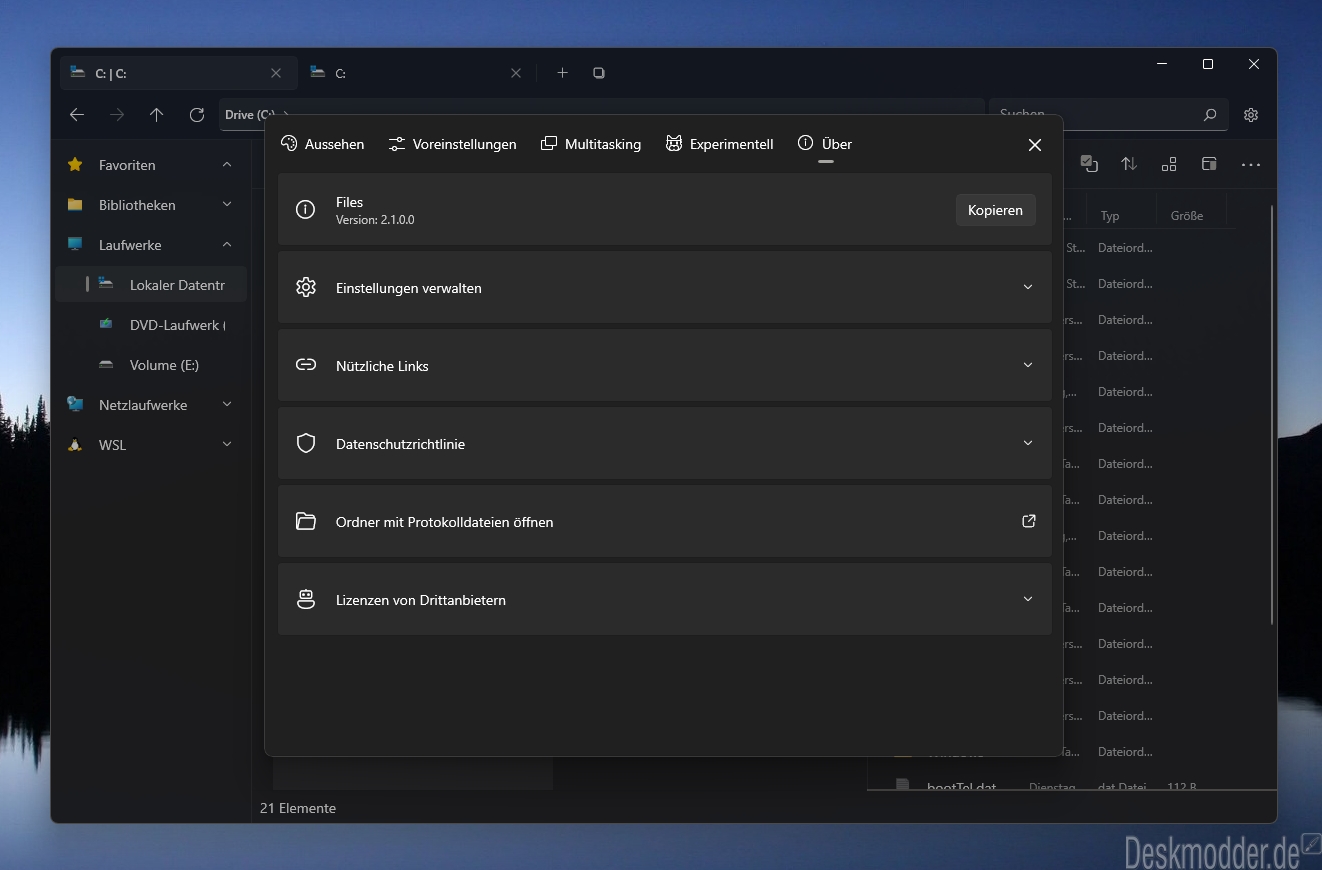
Task: Select the Experimentell tab
Action: tap(719, 144)
